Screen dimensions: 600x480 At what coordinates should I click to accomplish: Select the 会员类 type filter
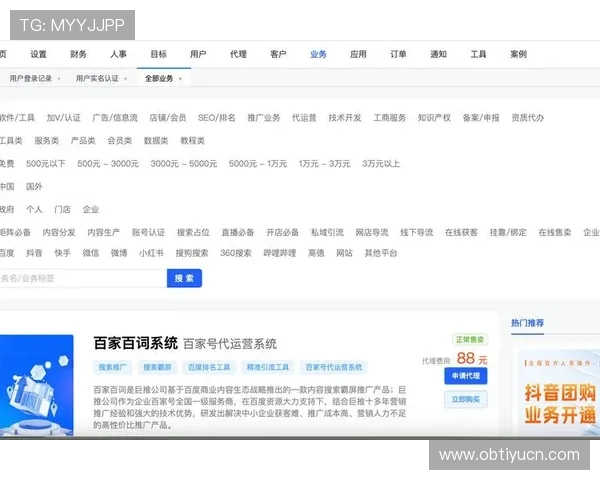(x=119, y=141)
